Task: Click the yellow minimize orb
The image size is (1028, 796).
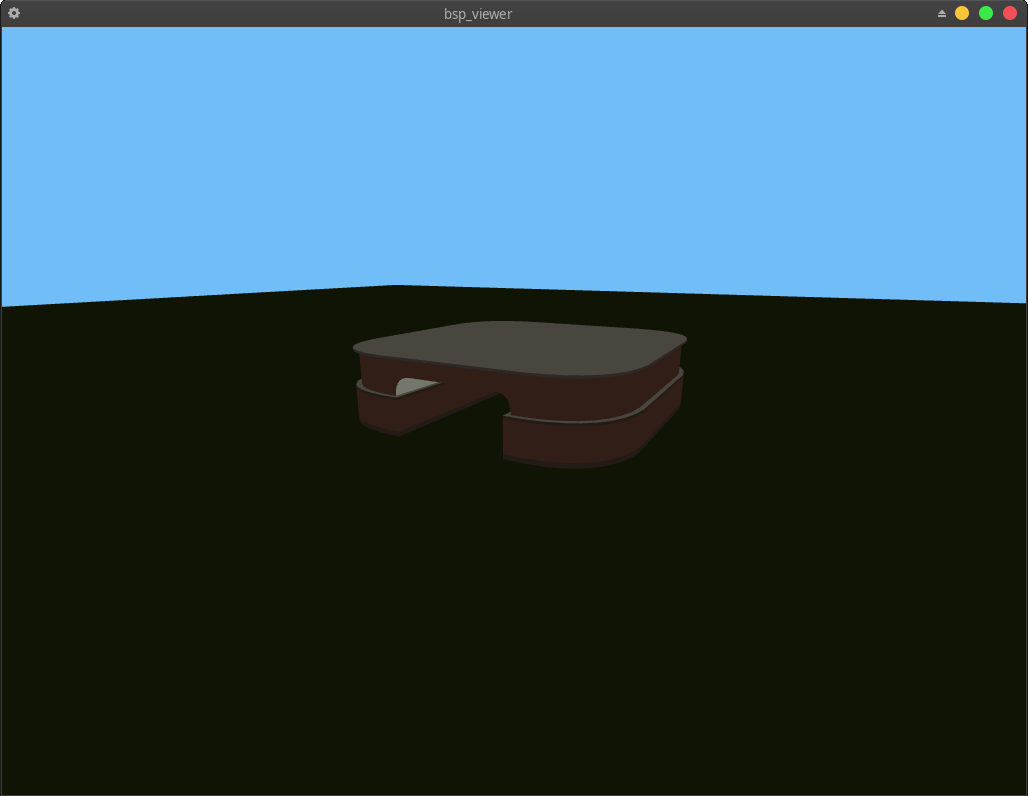Action: pos(962,13)
